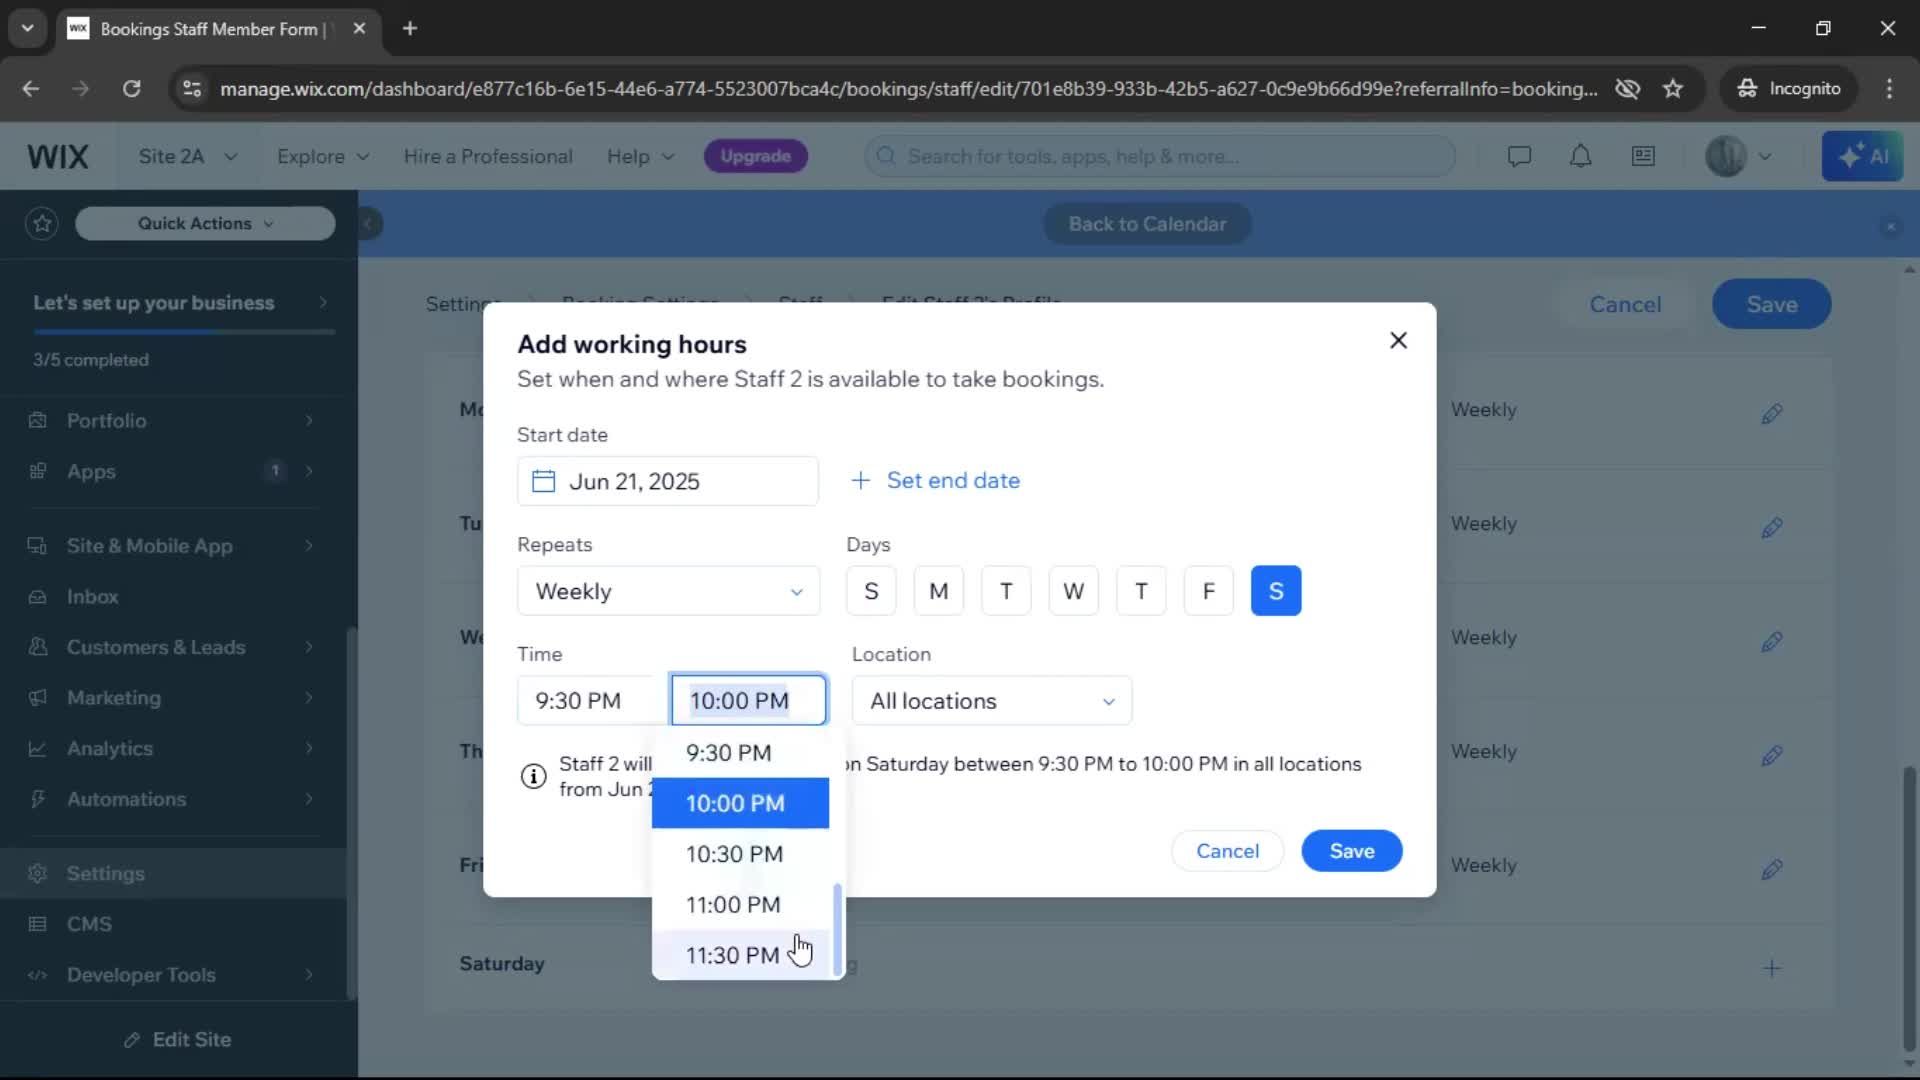Screen dimensions: 1920x1080
Task: Toggle Friday day button
Action: click(x=1208, y=591)
